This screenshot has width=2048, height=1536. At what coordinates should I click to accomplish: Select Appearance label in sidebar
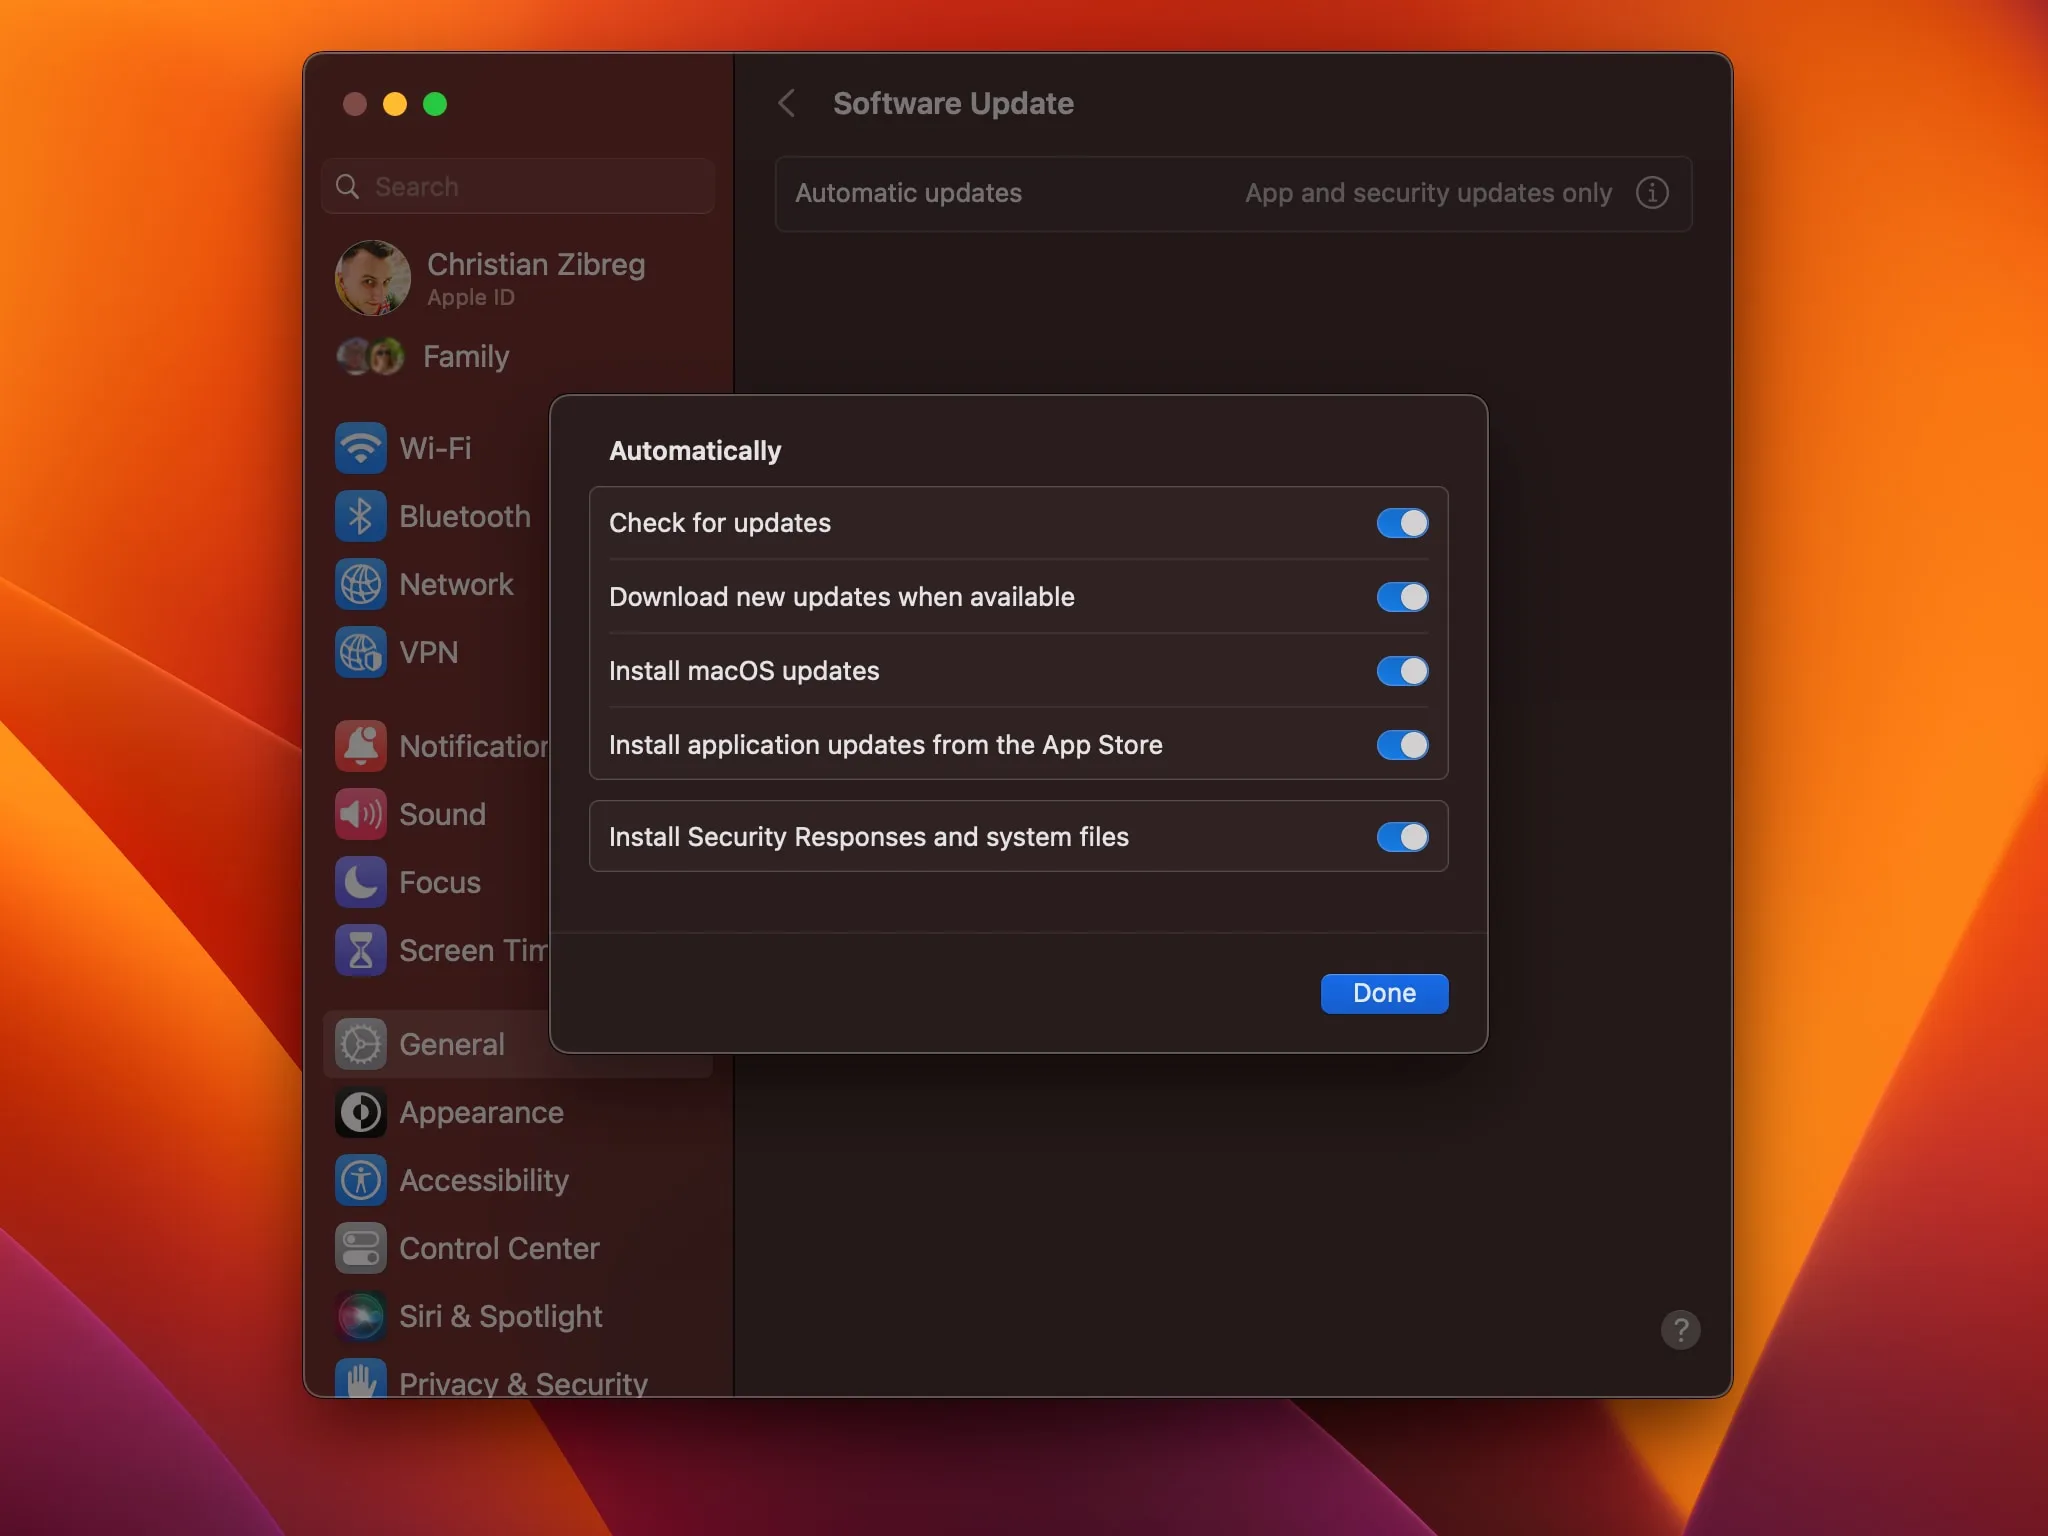coord(481,1112)
